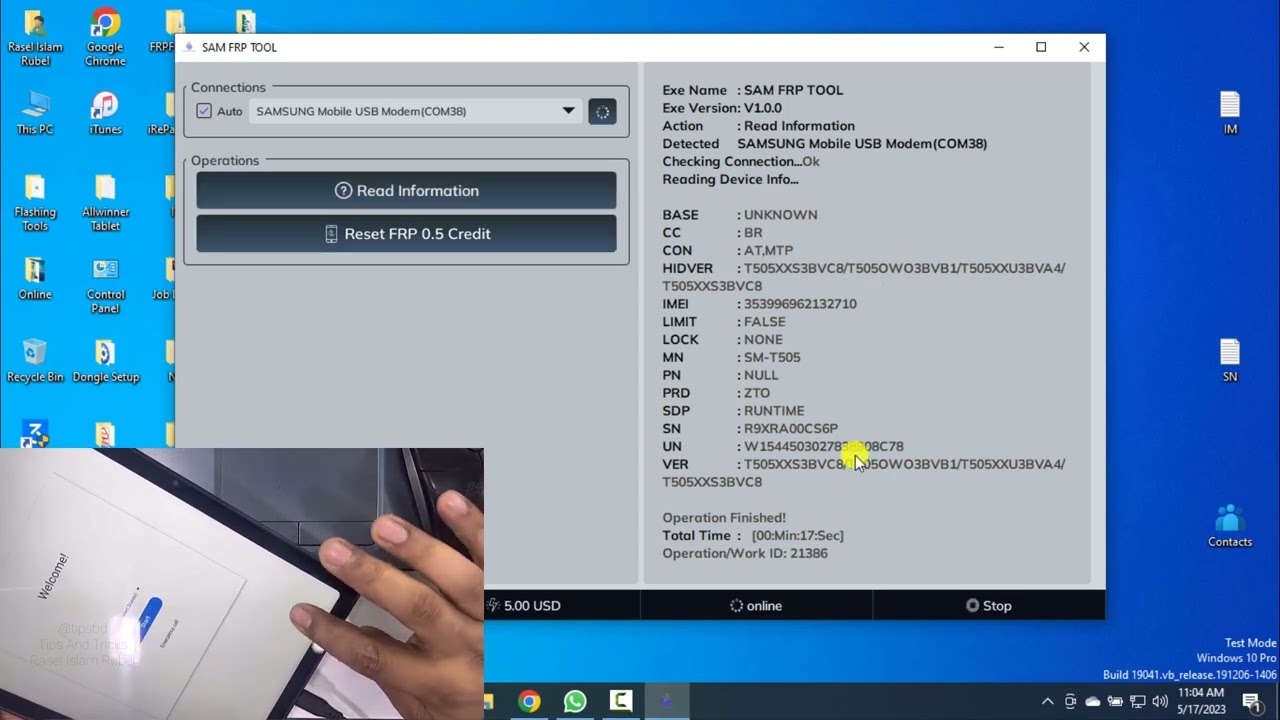Image resolution: width=1280 pixels, height=720 pixels.
Task: Click Checking Connection...Ok log line
Action: click(x=741, y=161)
